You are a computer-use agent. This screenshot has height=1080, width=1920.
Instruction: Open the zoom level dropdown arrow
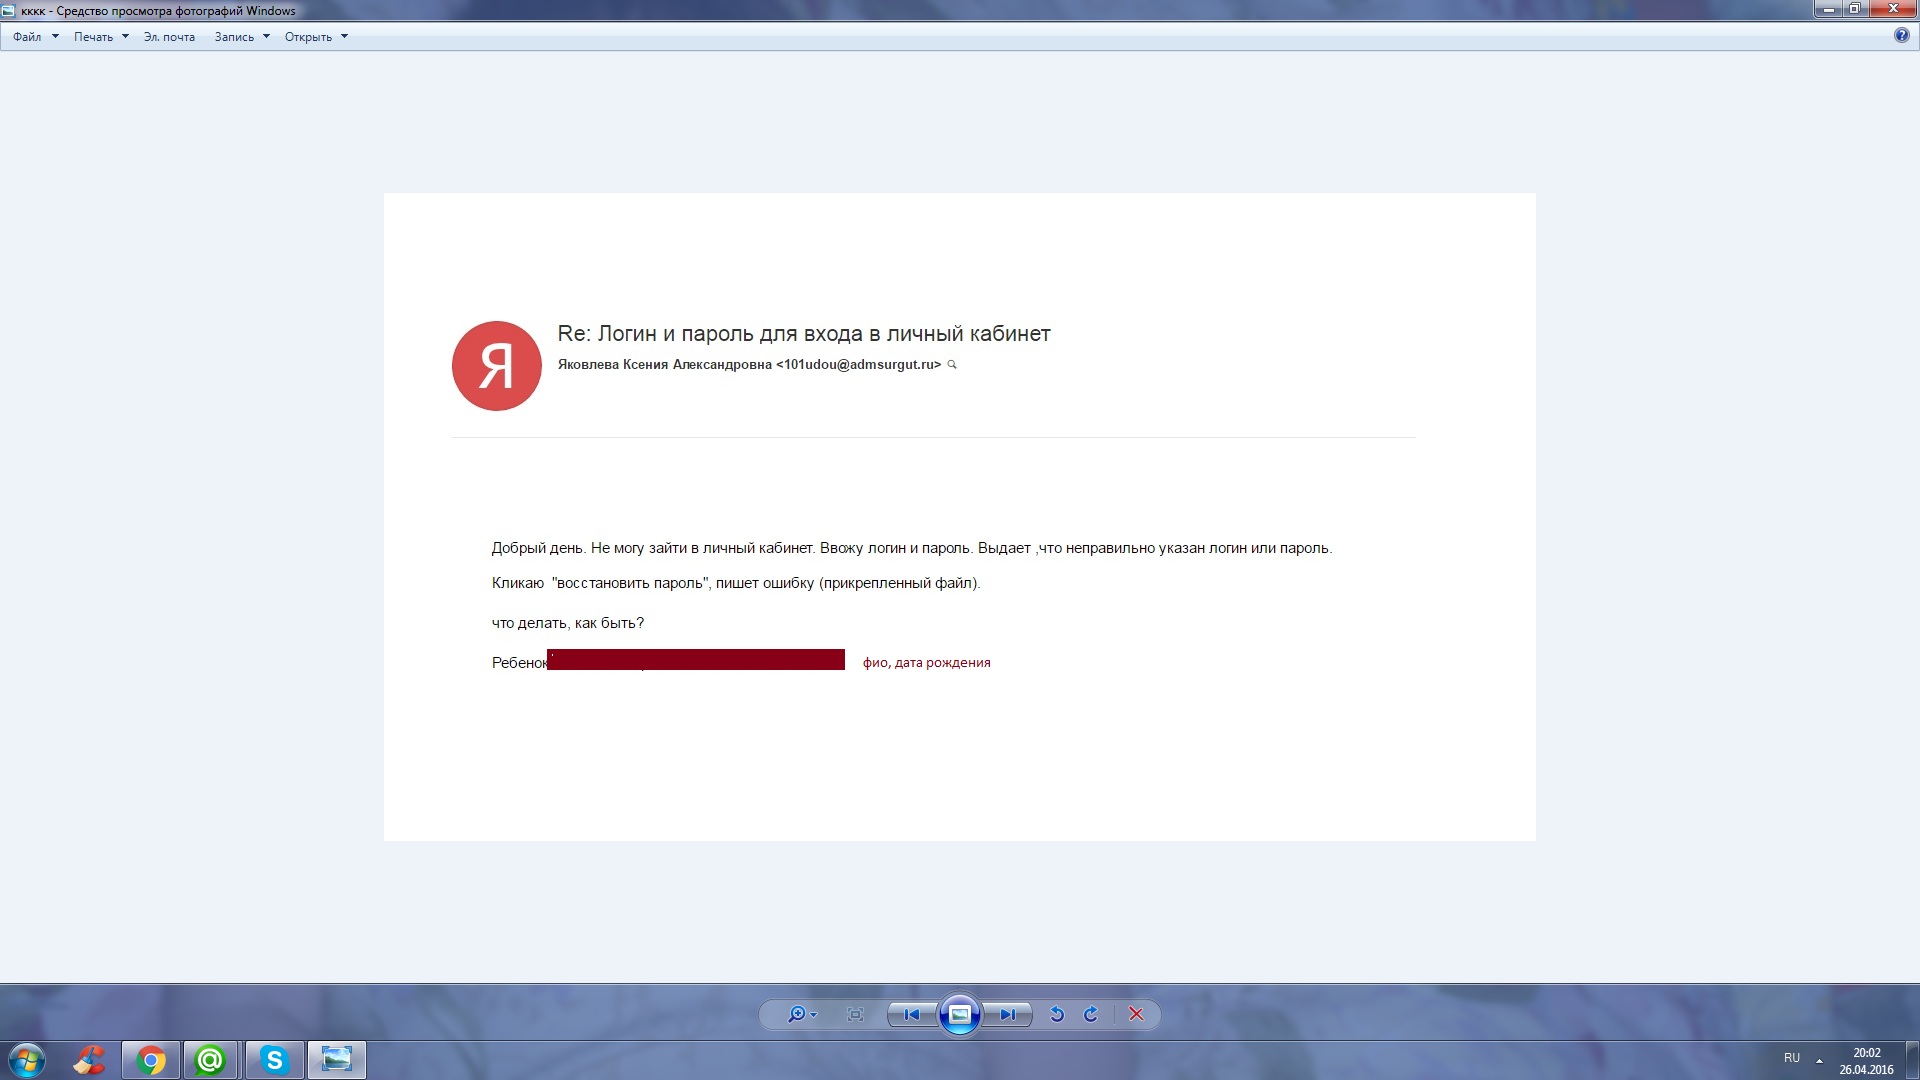814,1015
